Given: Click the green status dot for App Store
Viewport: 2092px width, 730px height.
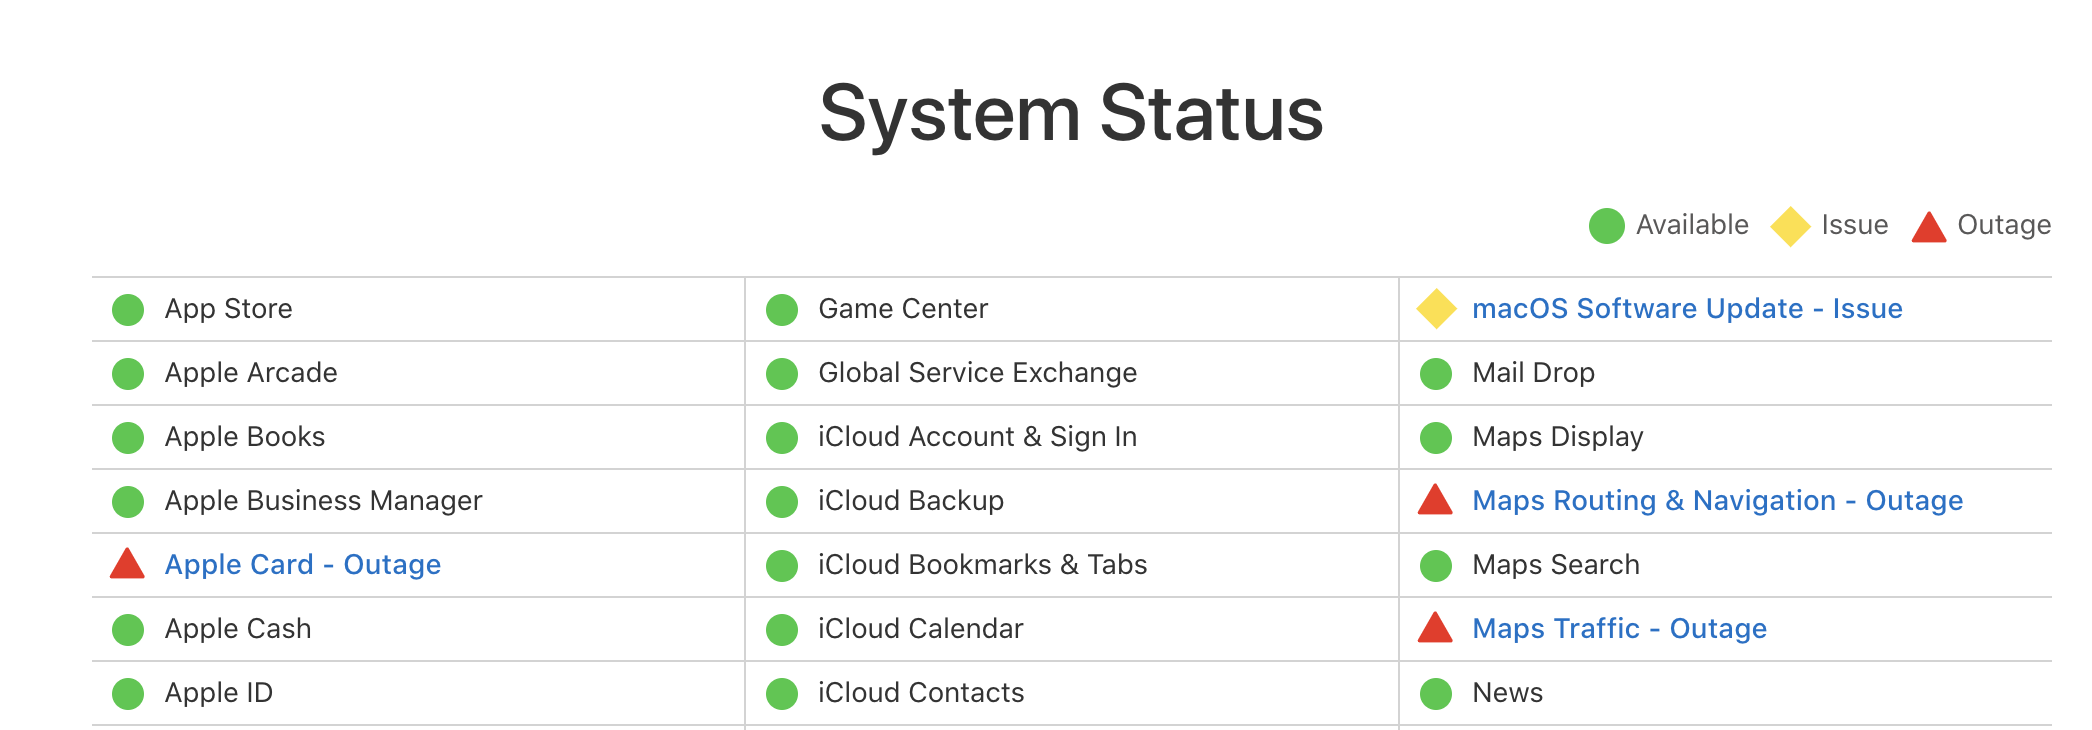Looking at the screenshot, I should (x=128, y=310).
